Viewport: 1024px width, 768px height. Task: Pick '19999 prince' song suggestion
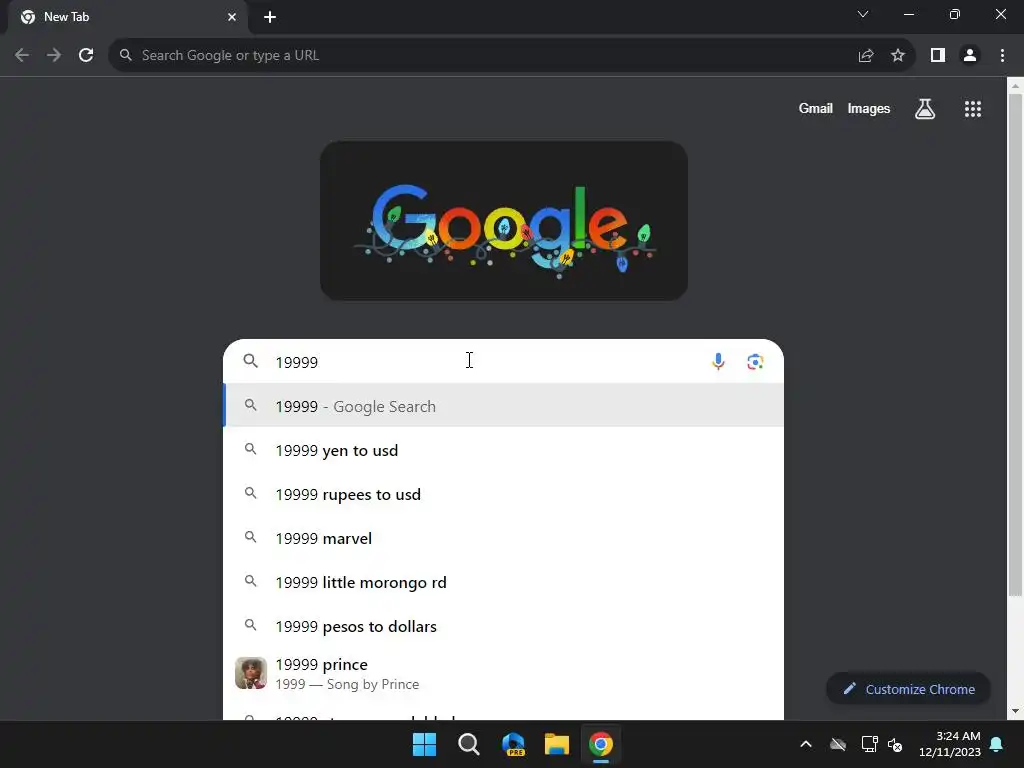(x=504, y=673)
